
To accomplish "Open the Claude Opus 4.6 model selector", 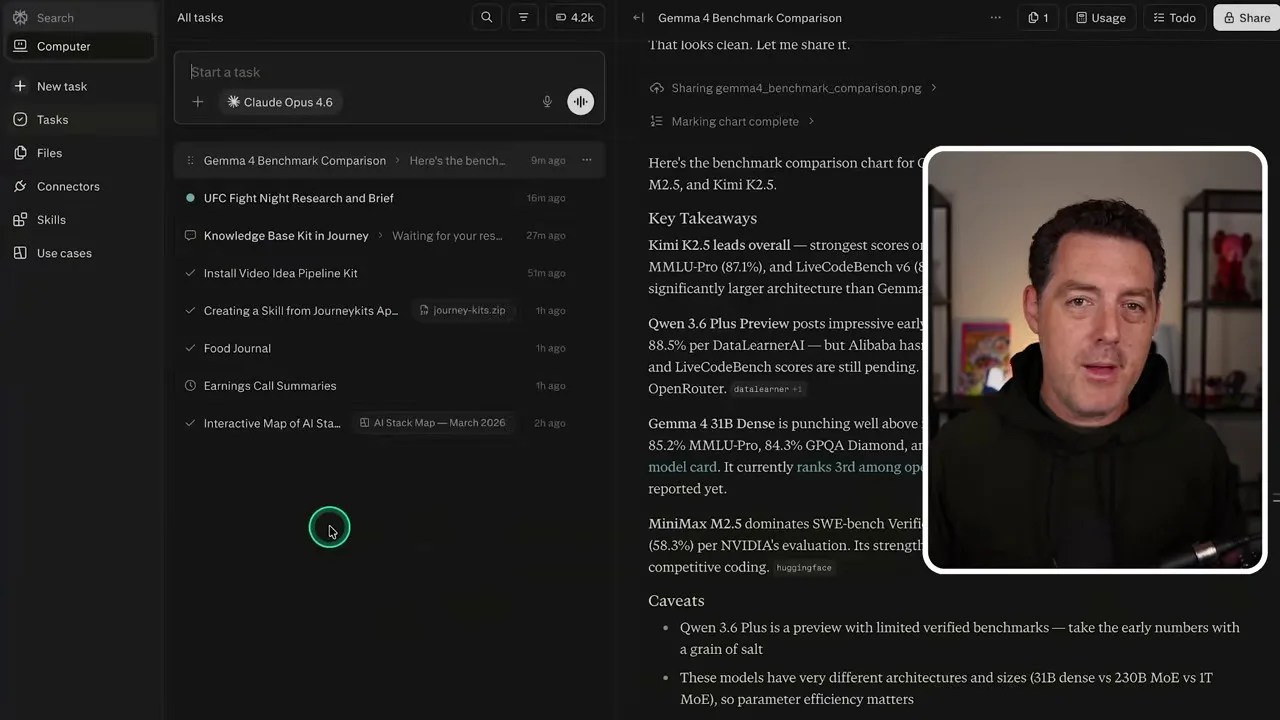I will click(x=280, y=102).
